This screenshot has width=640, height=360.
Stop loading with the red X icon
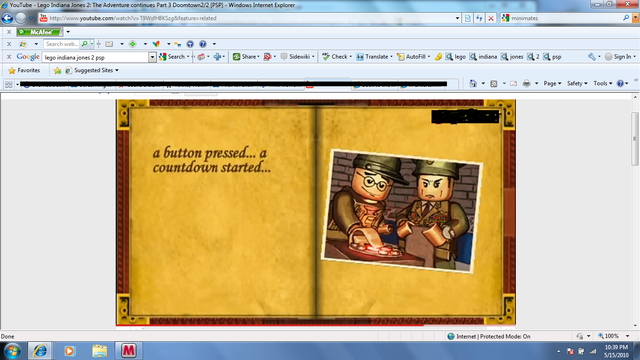tap(491, 18)
